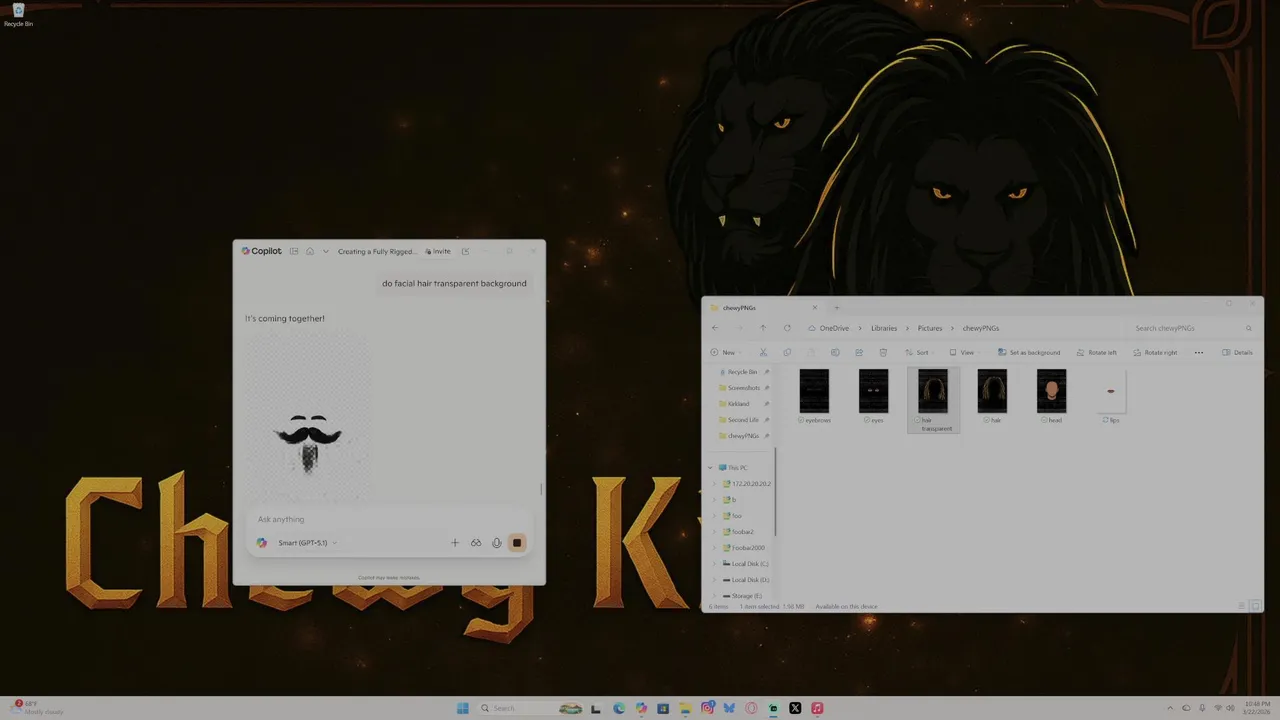This screenshot has width=1280, height=720.
Task: Open the 'Creating a Fully Rigged...' conversation title
Action: point(377,251)
